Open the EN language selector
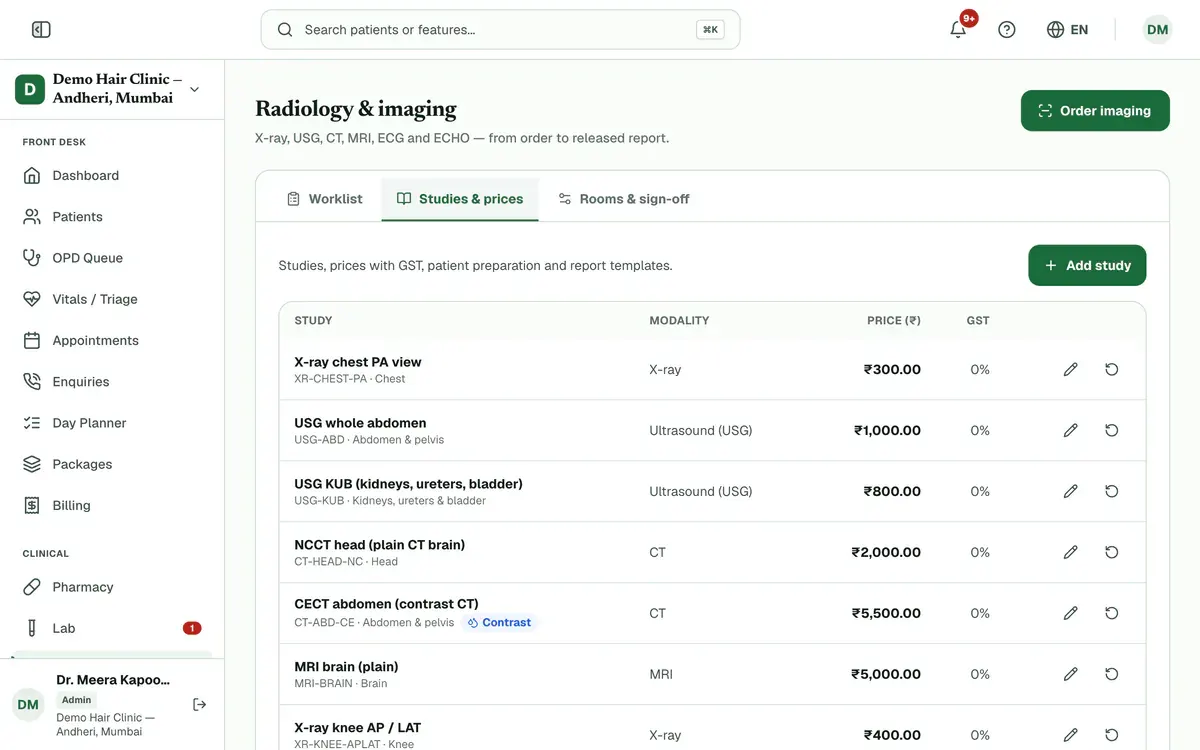Screen dimensions: 1200x750 click(1068, 30)
